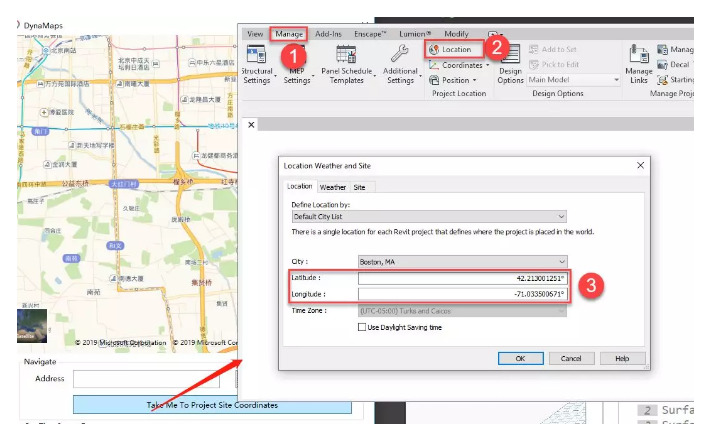Image resolution: width=706 pixels, height=428 pixels.
Task: Toggle Use Daylight Saving time checkbox
Action: pyautogui.click(x=362, y=327)
